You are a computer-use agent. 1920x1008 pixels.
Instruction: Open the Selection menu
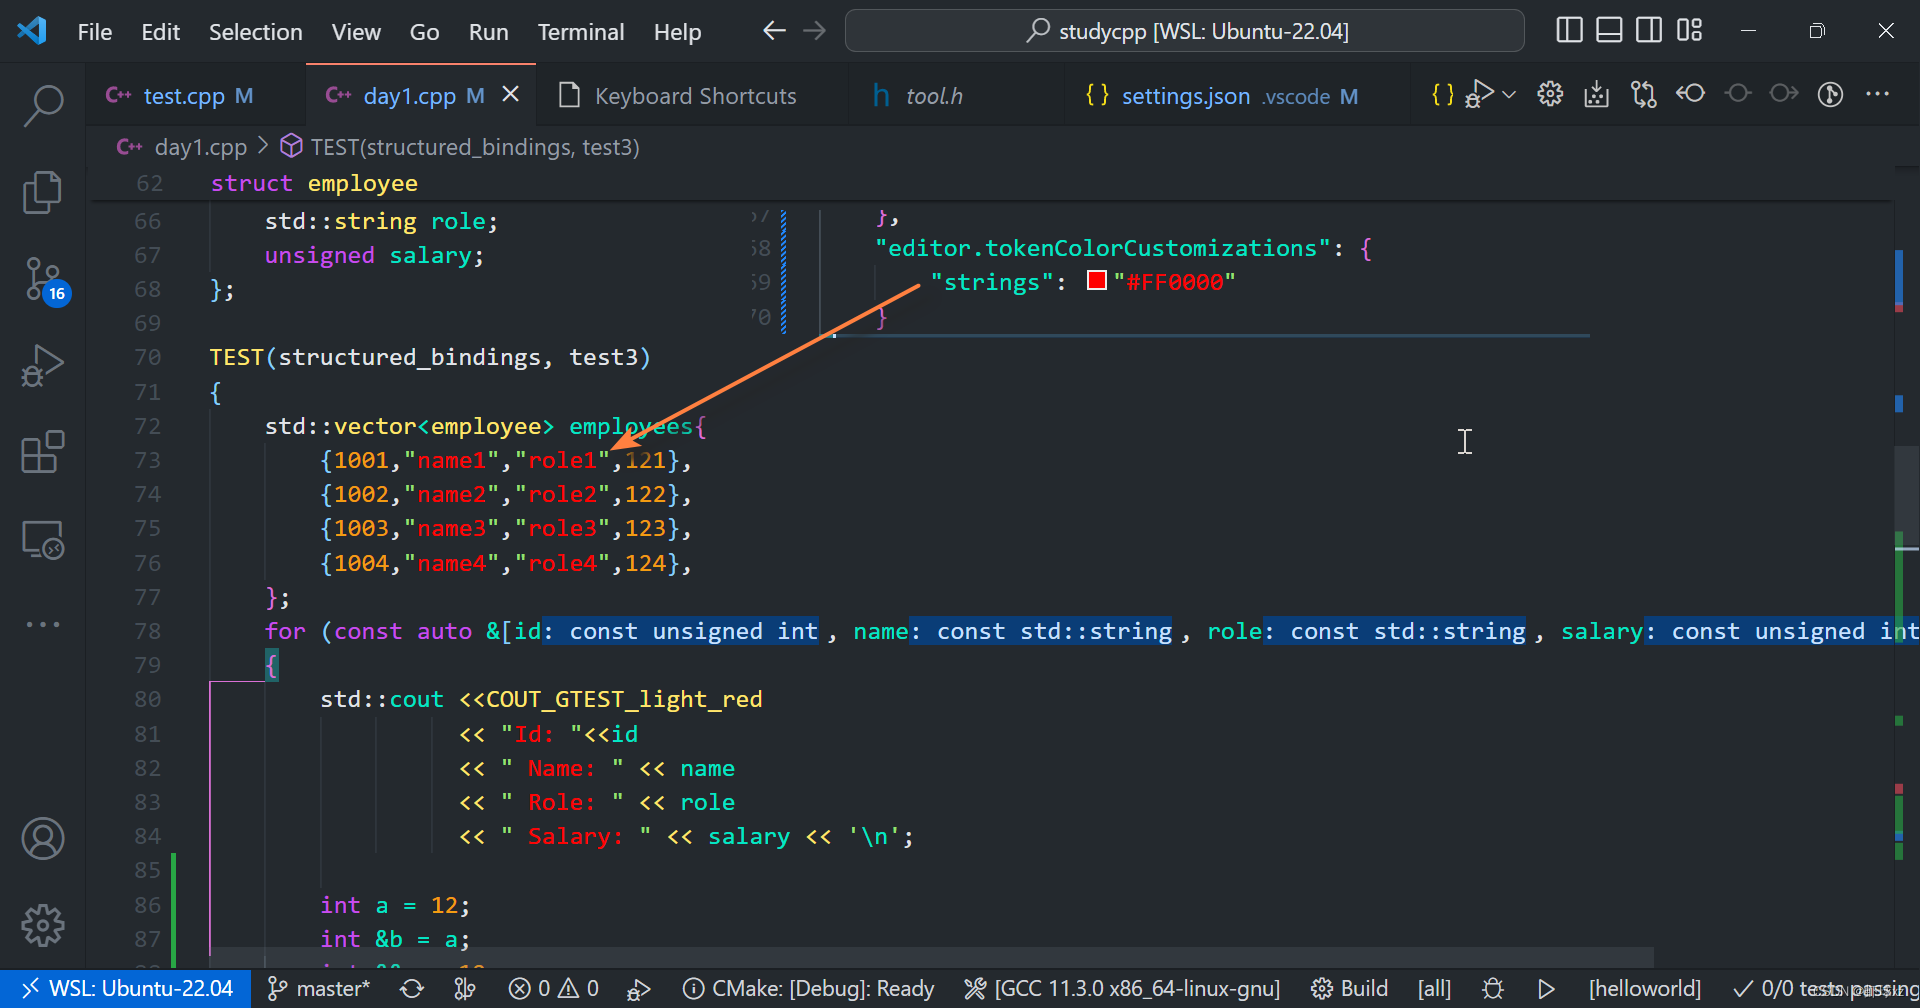click(x=255, y=32)
